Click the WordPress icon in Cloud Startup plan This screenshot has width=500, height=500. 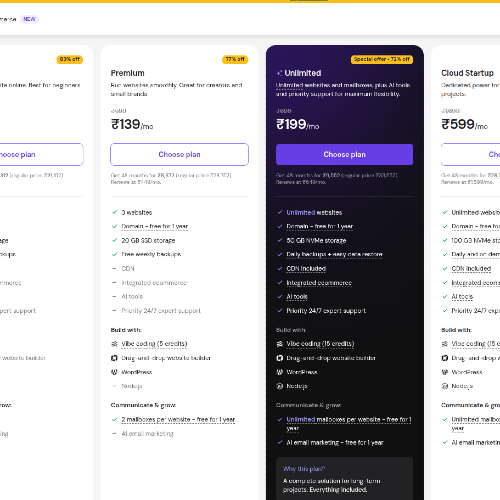pos(445,372)
